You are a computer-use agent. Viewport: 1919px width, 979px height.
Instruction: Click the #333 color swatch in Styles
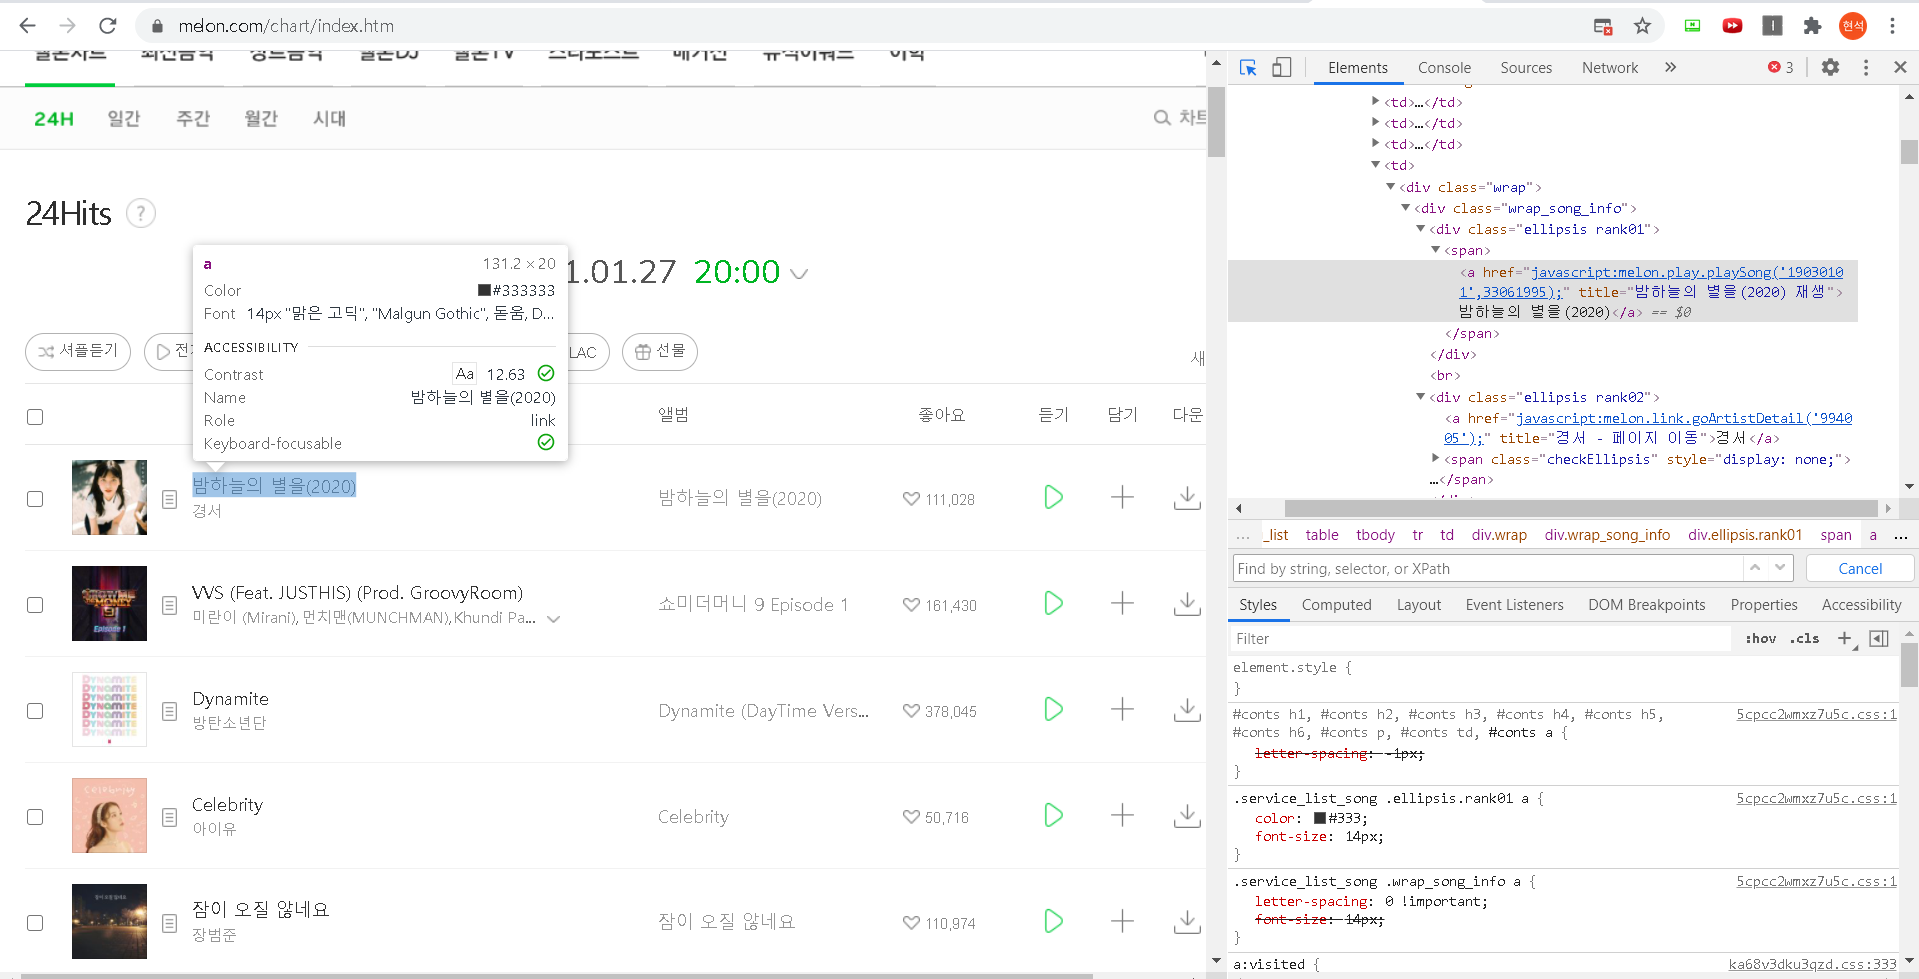click(x=1319, y=818)
